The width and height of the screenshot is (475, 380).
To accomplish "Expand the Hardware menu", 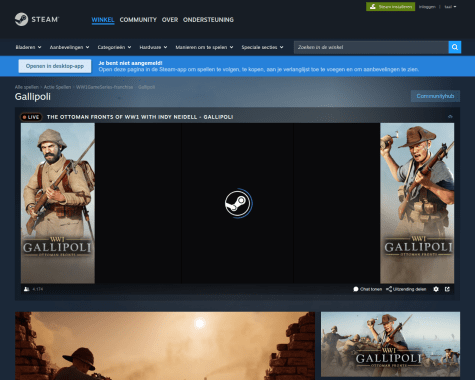I will pos(153,47).
